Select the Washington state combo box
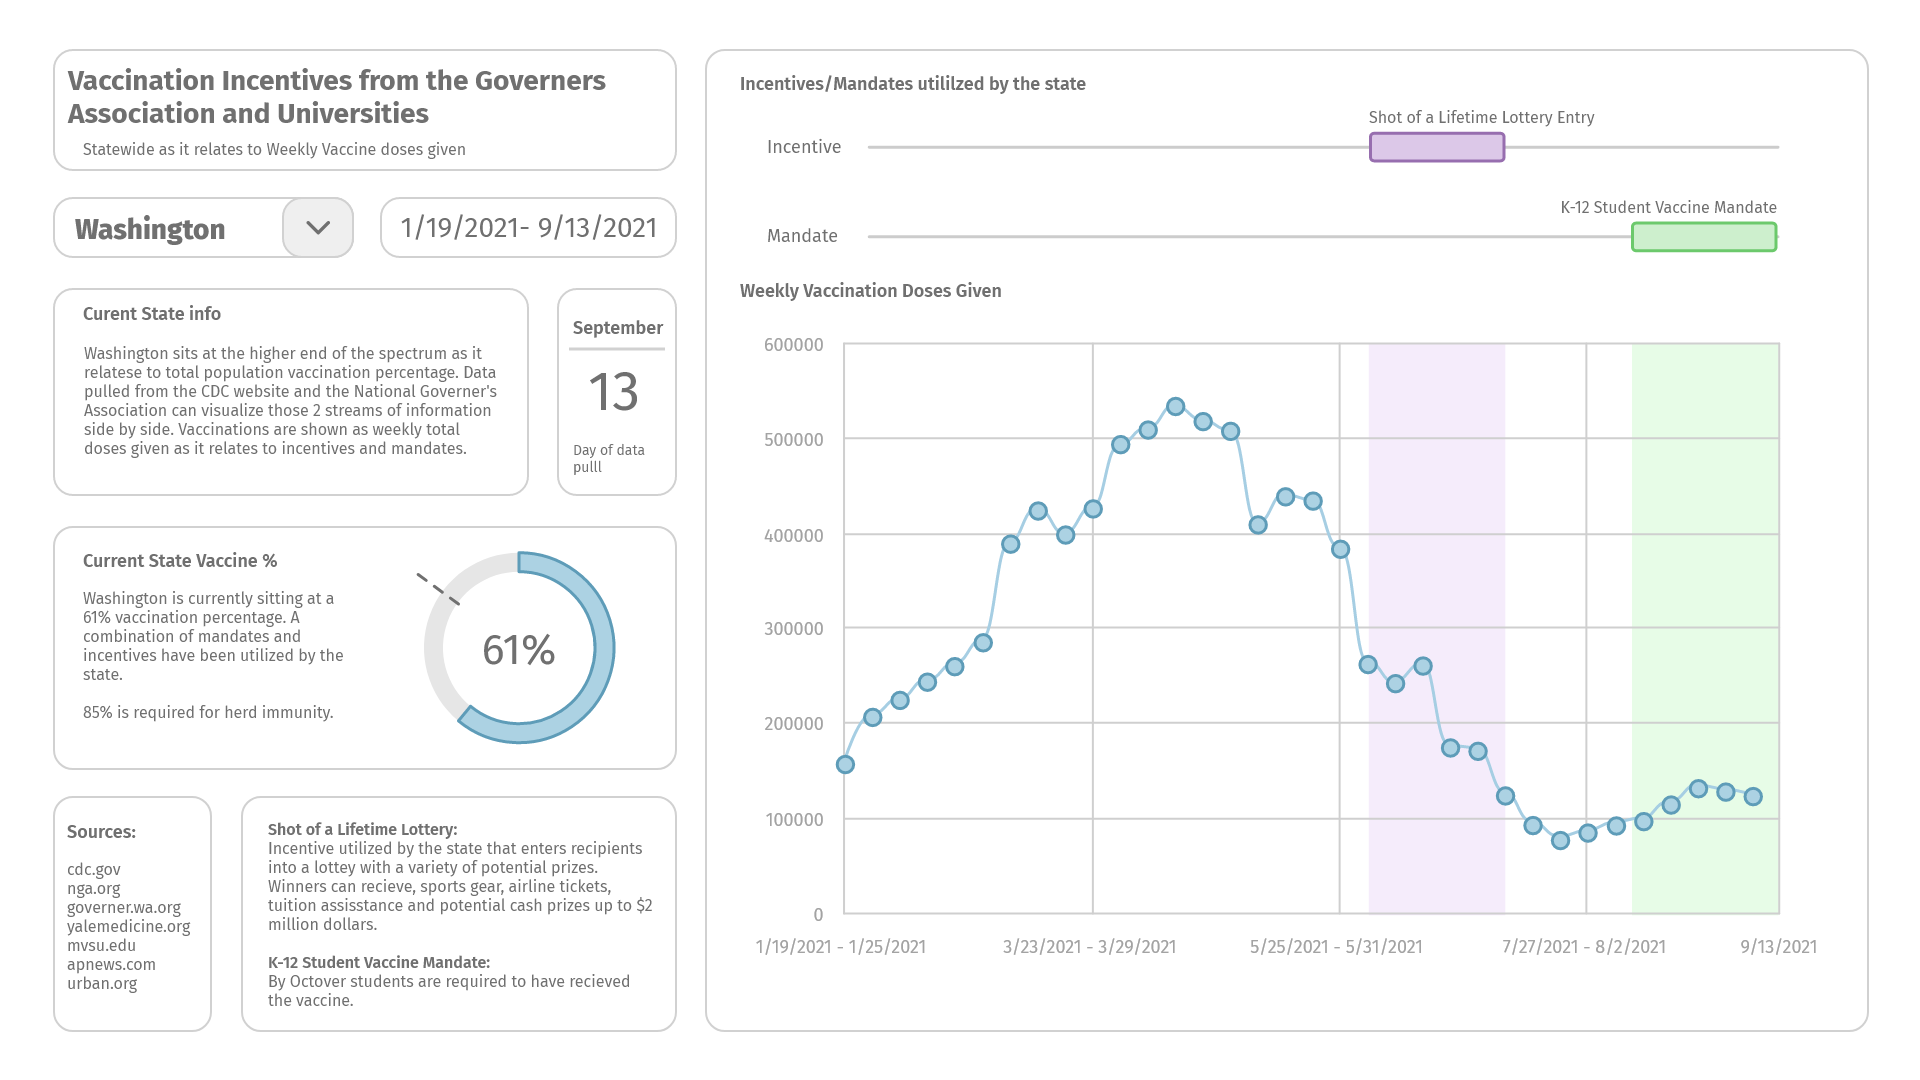The image size is (1920, 1080). click(203, 228)
